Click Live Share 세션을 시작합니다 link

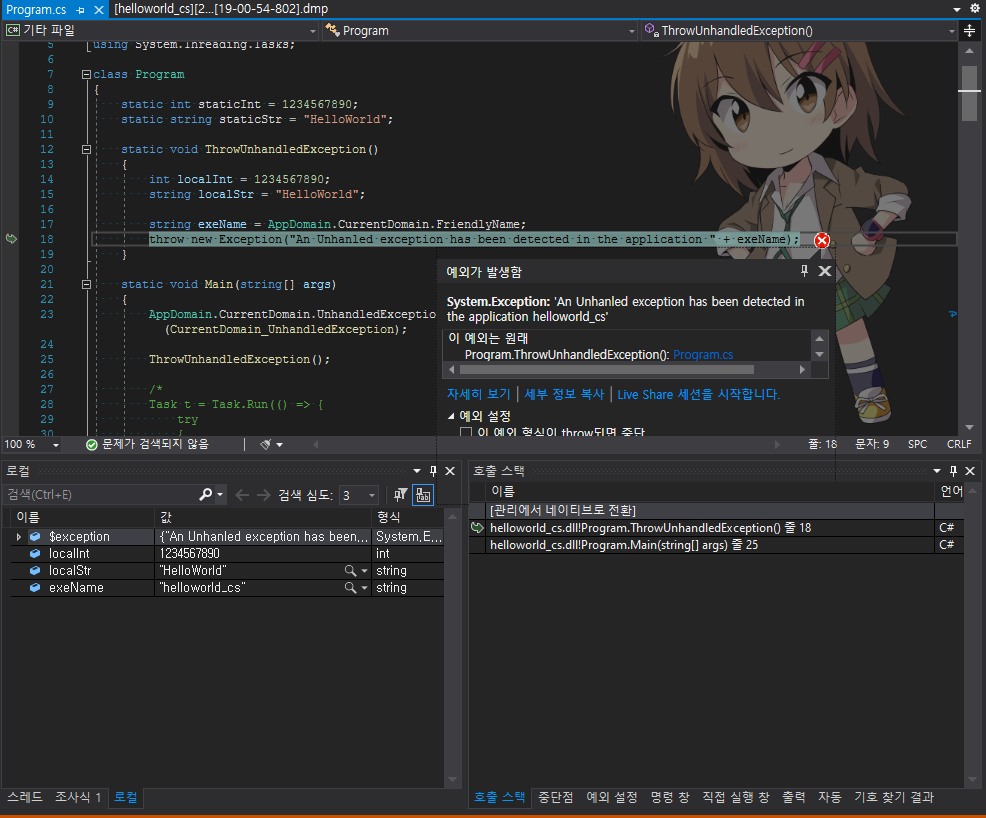[x=698, y=394]
